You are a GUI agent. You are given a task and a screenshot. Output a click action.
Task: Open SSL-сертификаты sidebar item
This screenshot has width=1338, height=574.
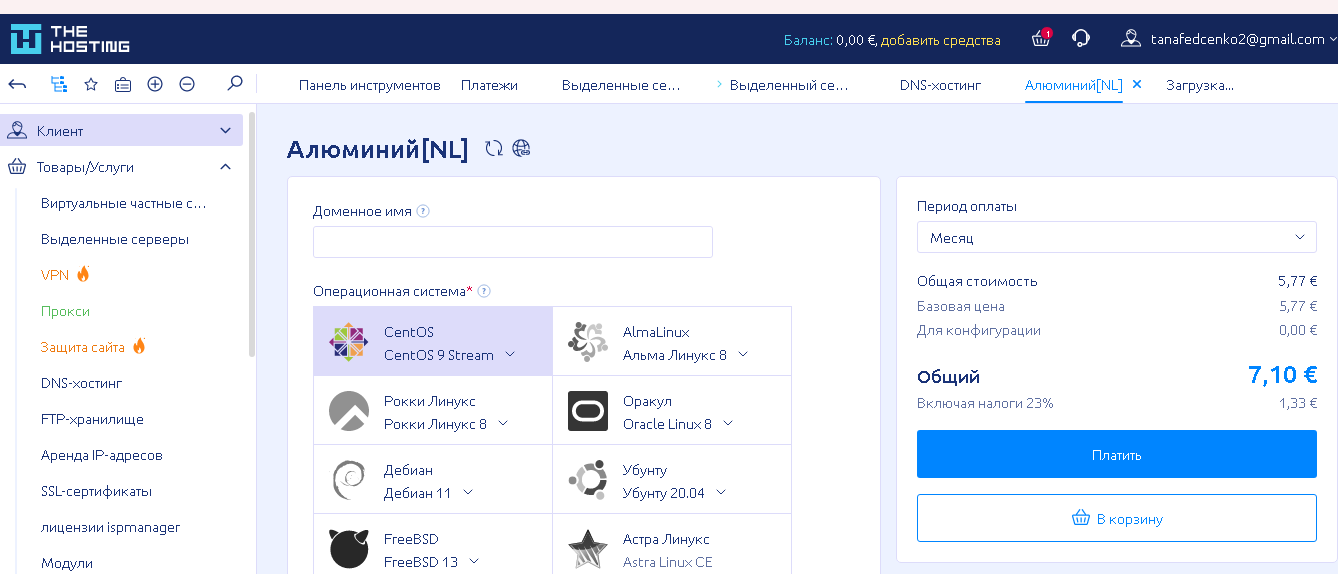click(x=96, y=491)
